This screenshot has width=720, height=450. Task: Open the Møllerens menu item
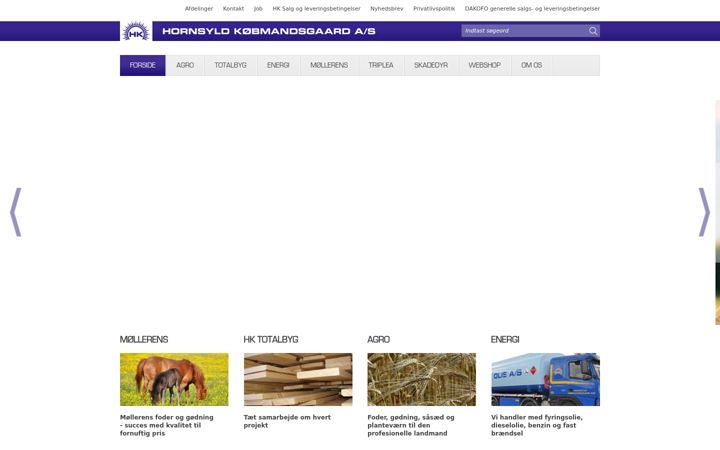point(329,65)
